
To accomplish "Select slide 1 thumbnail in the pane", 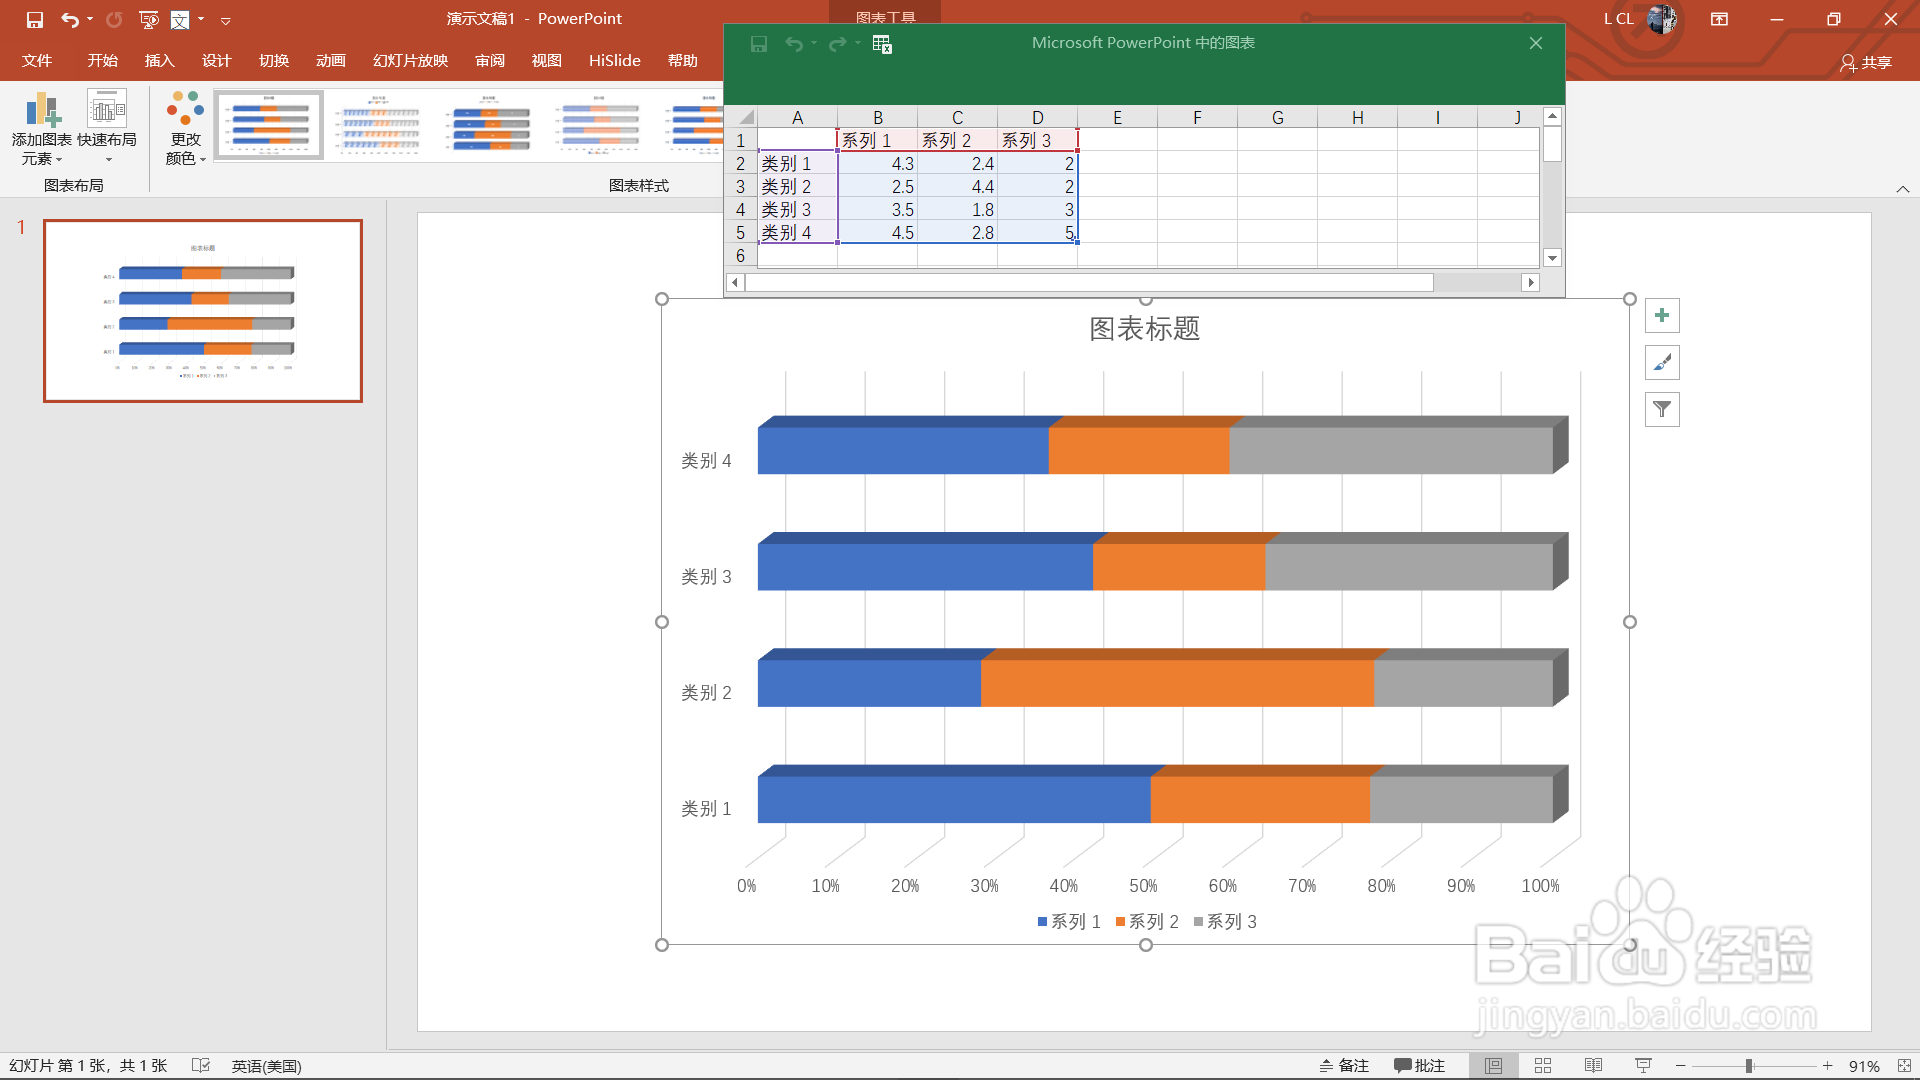I will point(202,310).
